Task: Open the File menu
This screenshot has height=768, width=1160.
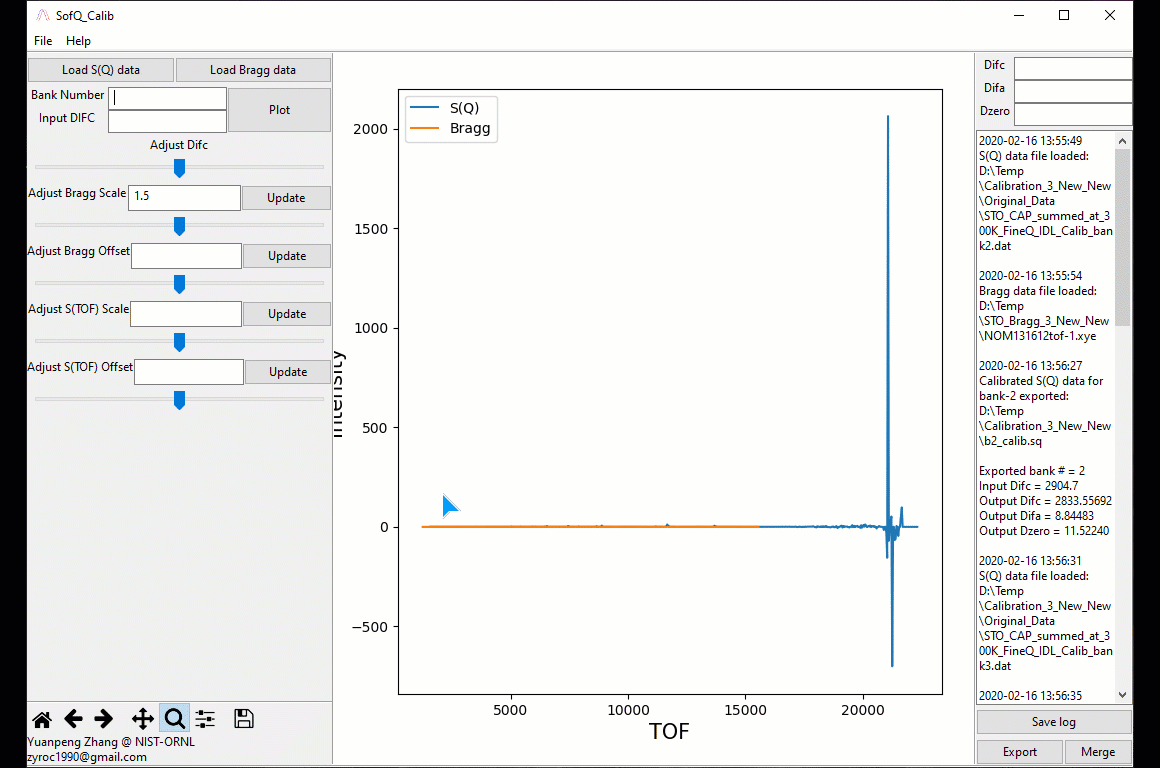Action: [x=43, y=41]
